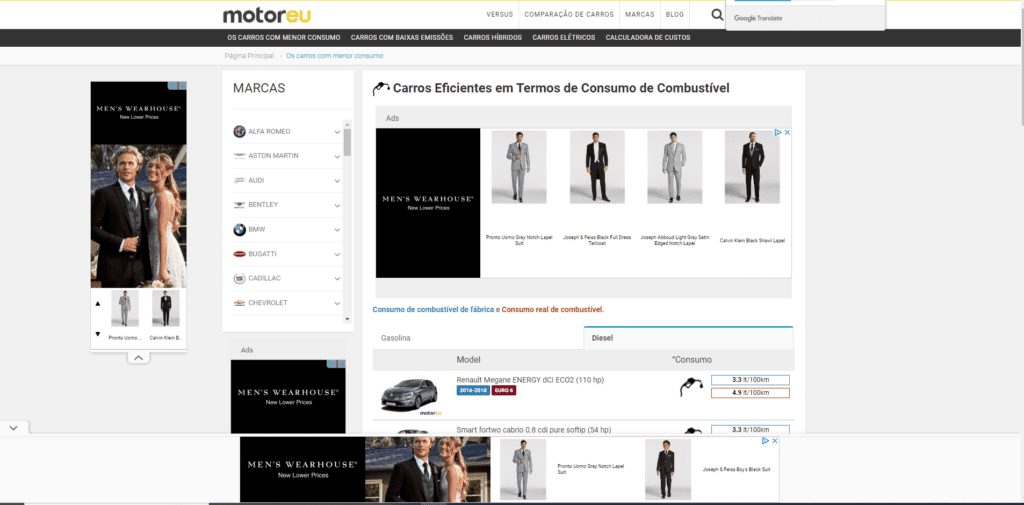Screen dimensions: 1024x505
Task: Open Comparação de Carros menu item
Action: [x=569, y=14]
